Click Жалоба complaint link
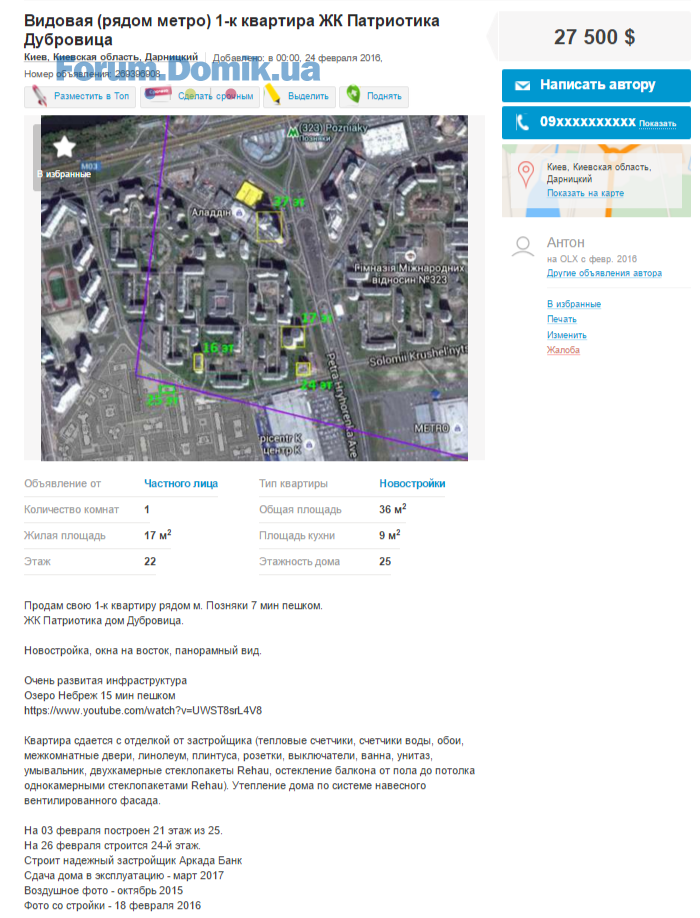The width and height of the screenshot is (700, 918). 563,350
